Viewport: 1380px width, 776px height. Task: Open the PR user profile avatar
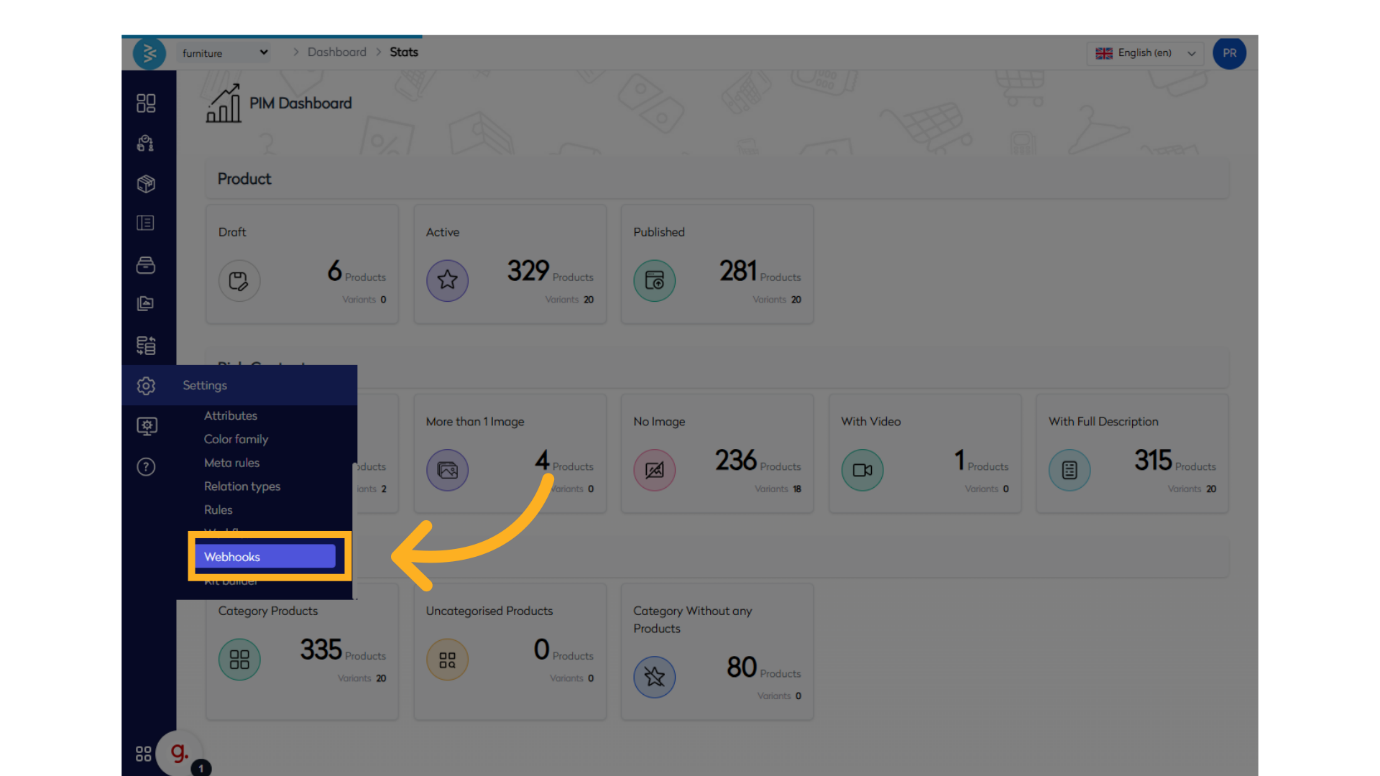pyautogui.click(x=1229, y=53)
